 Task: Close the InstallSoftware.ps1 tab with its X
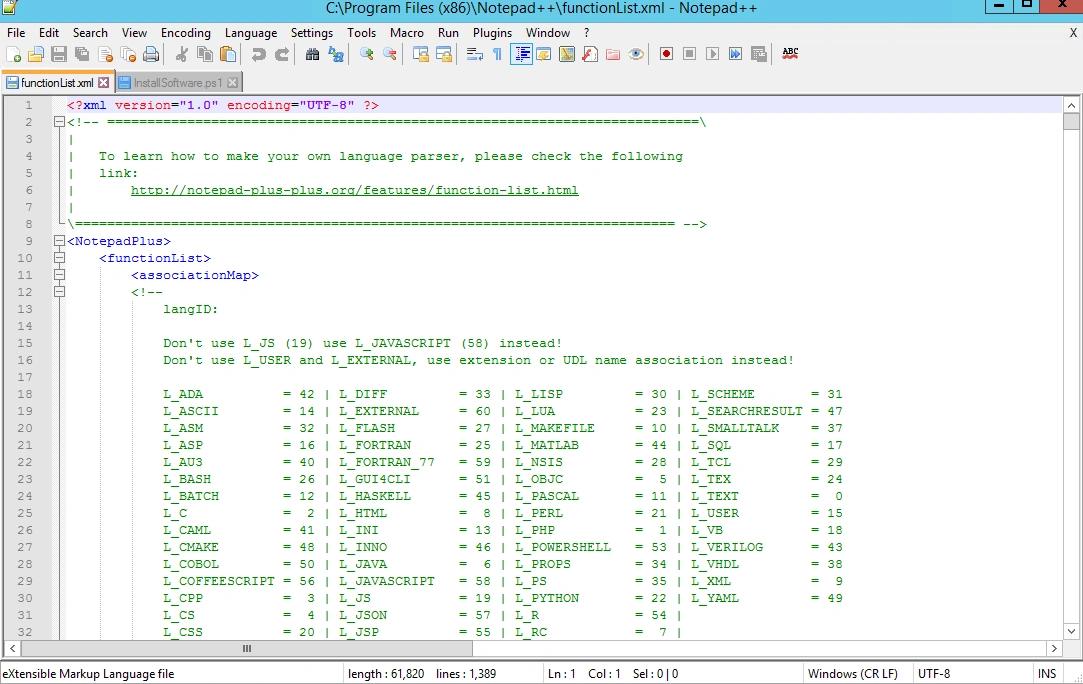click(x=233, y=83)
